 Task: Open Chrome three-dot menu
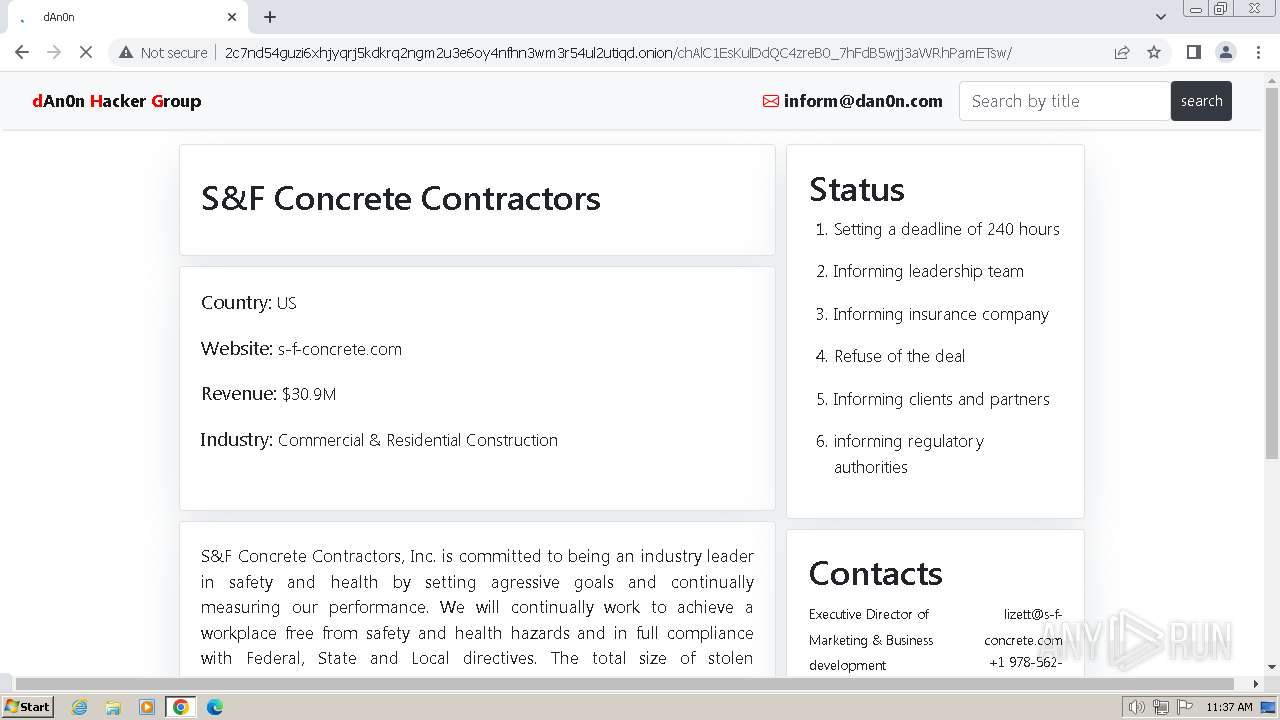[1258, 52]
